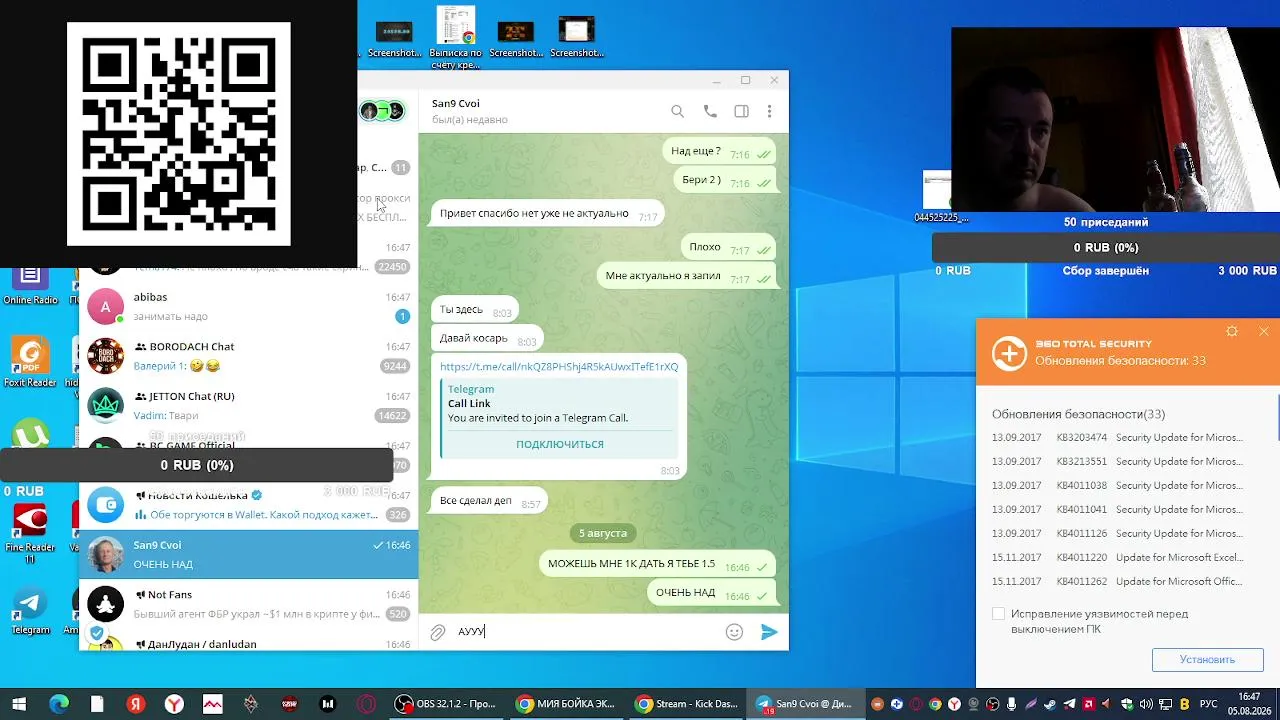
Task: Open the Not Fans channel
Action: pos(249,604)
